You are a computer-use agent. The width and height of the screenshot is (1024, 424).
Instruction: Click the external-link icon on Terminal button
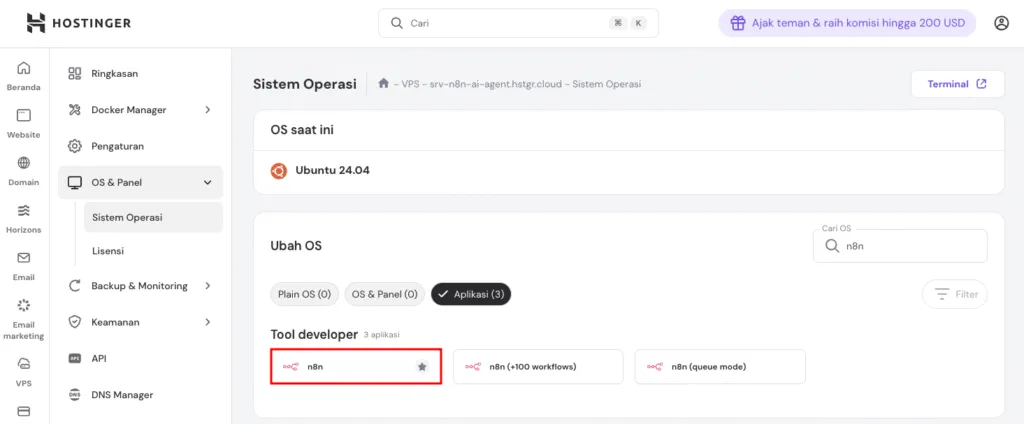coord(981,84)
